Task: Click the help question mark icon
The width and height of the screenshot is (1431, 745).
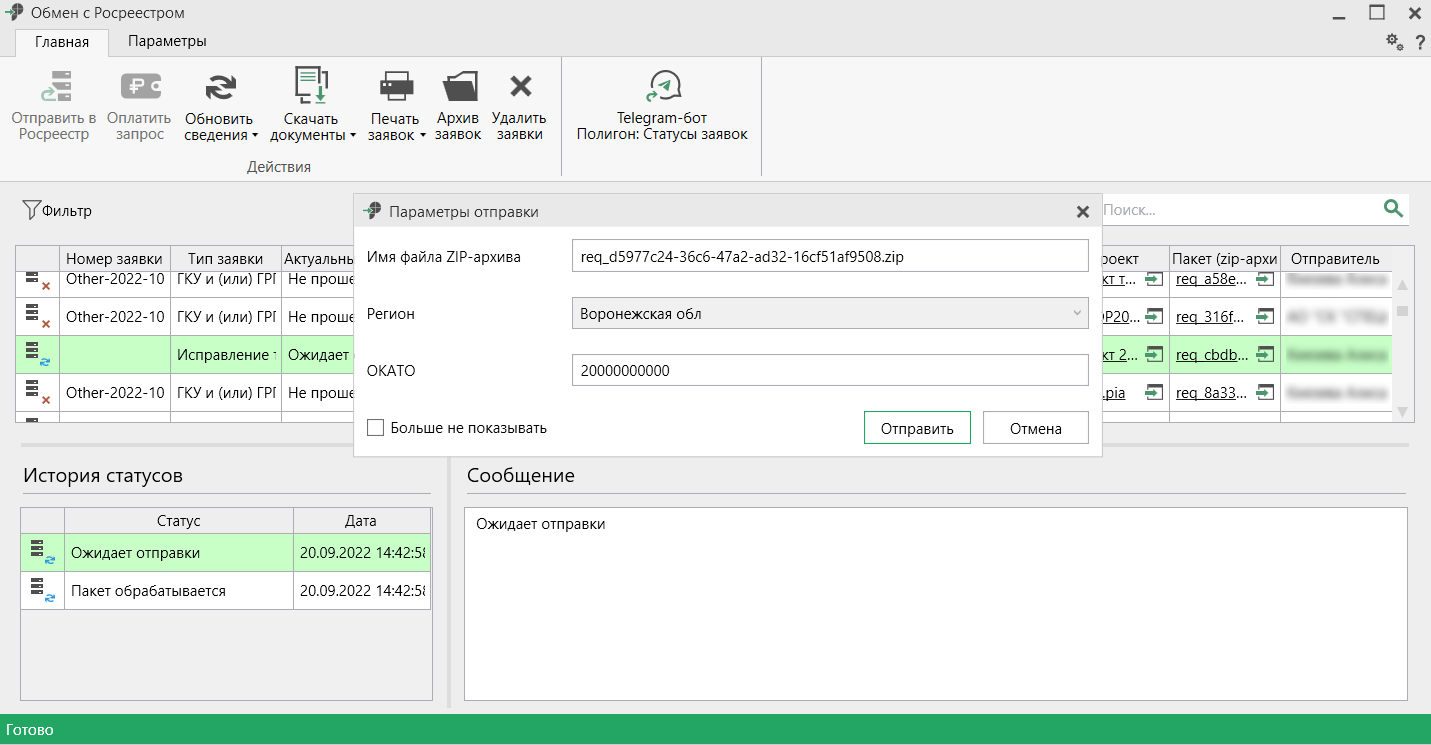Action: [x=1419, y=43]
